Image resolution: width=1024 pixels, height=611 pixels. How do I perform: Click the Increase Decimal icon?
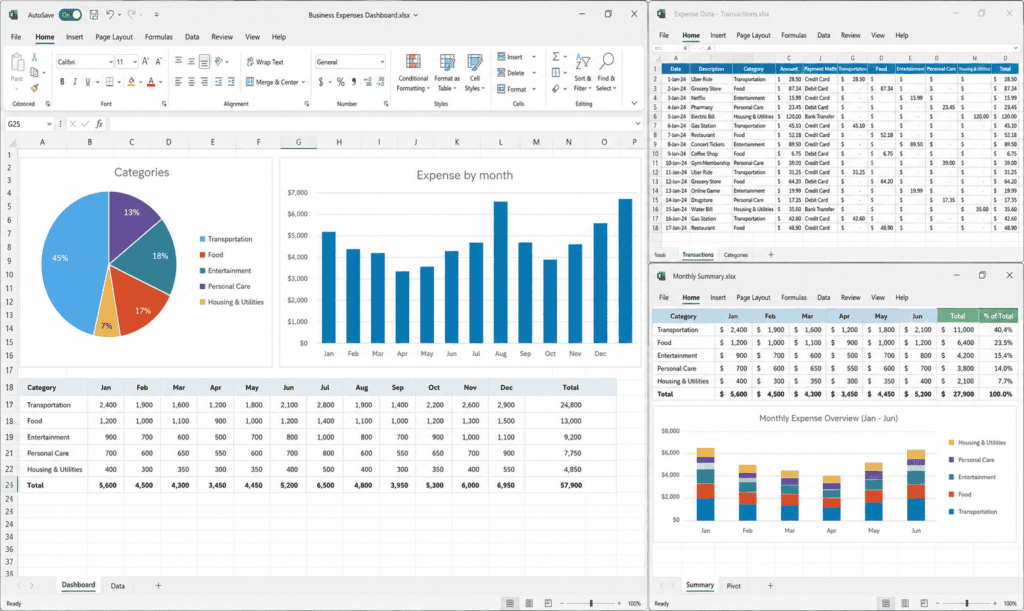(368, 82)
